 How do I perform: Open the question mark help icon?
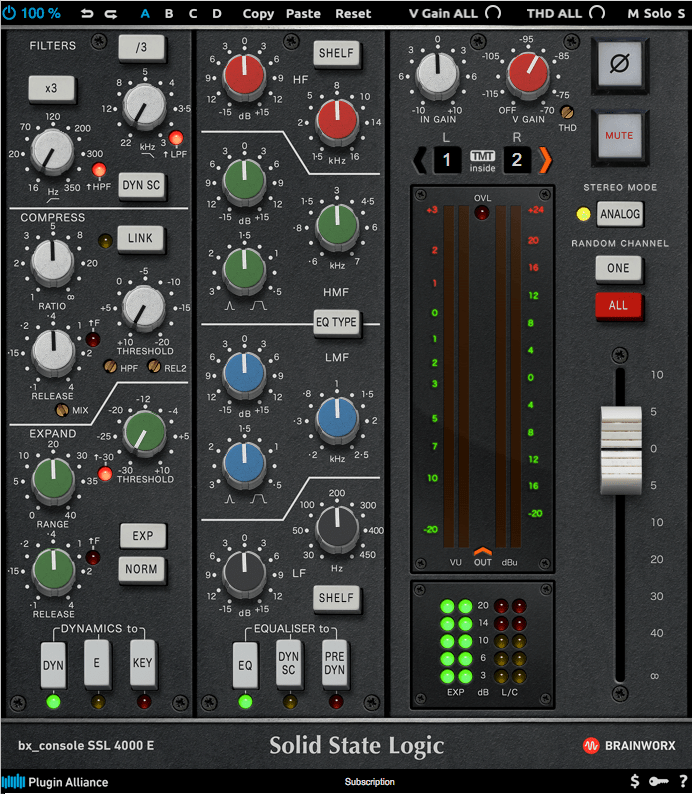tap(682, 781)
